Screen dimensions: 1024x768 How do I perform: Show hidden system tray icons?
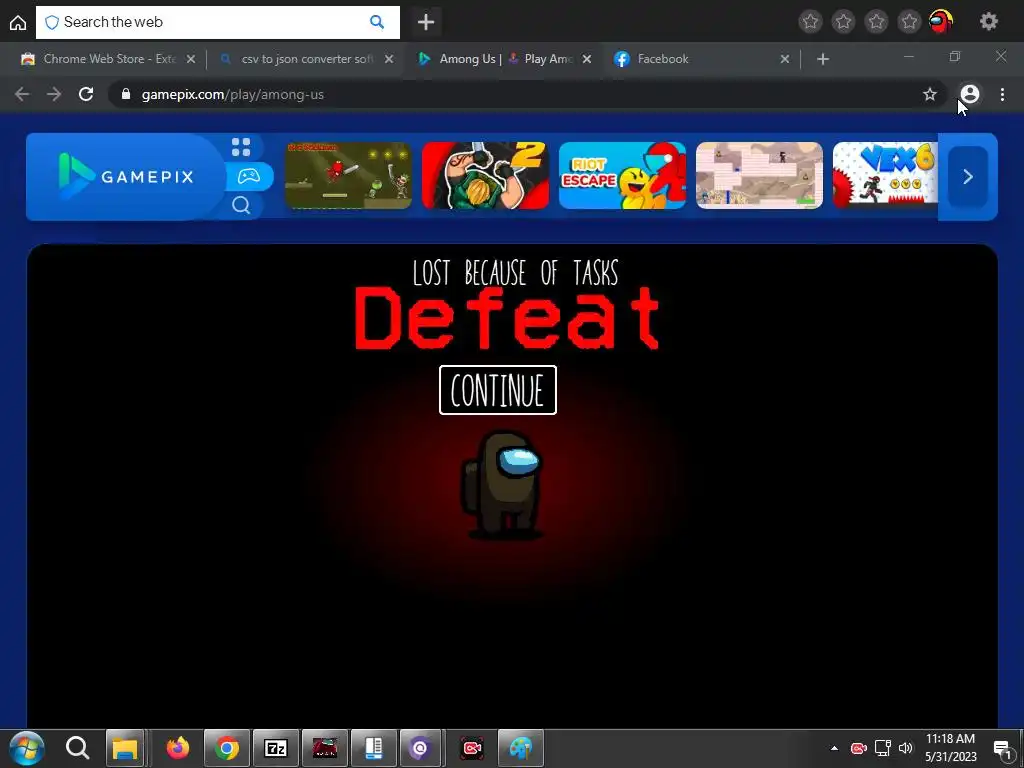(834, 748)
